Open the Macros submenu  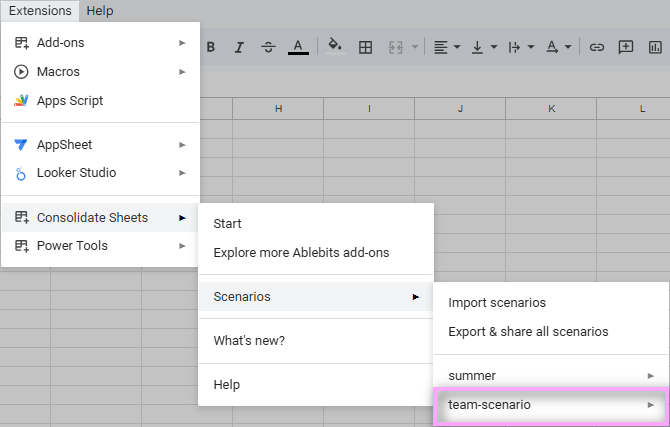pyautogui.click(x=100, y=72)
